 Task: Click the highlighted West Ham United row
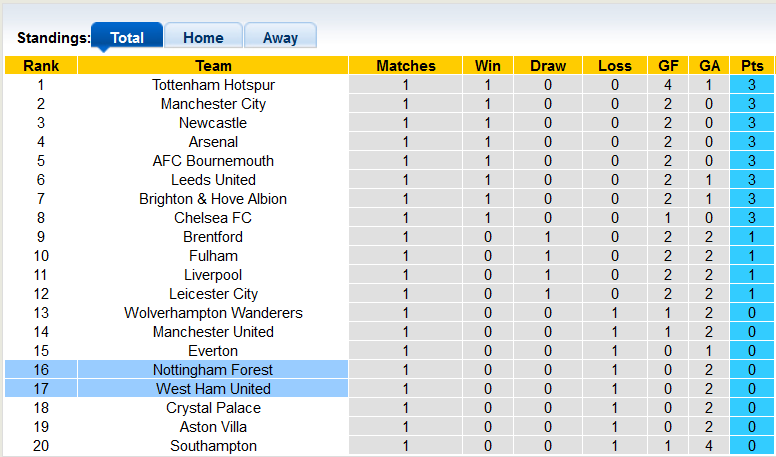[x=213, y=389]
